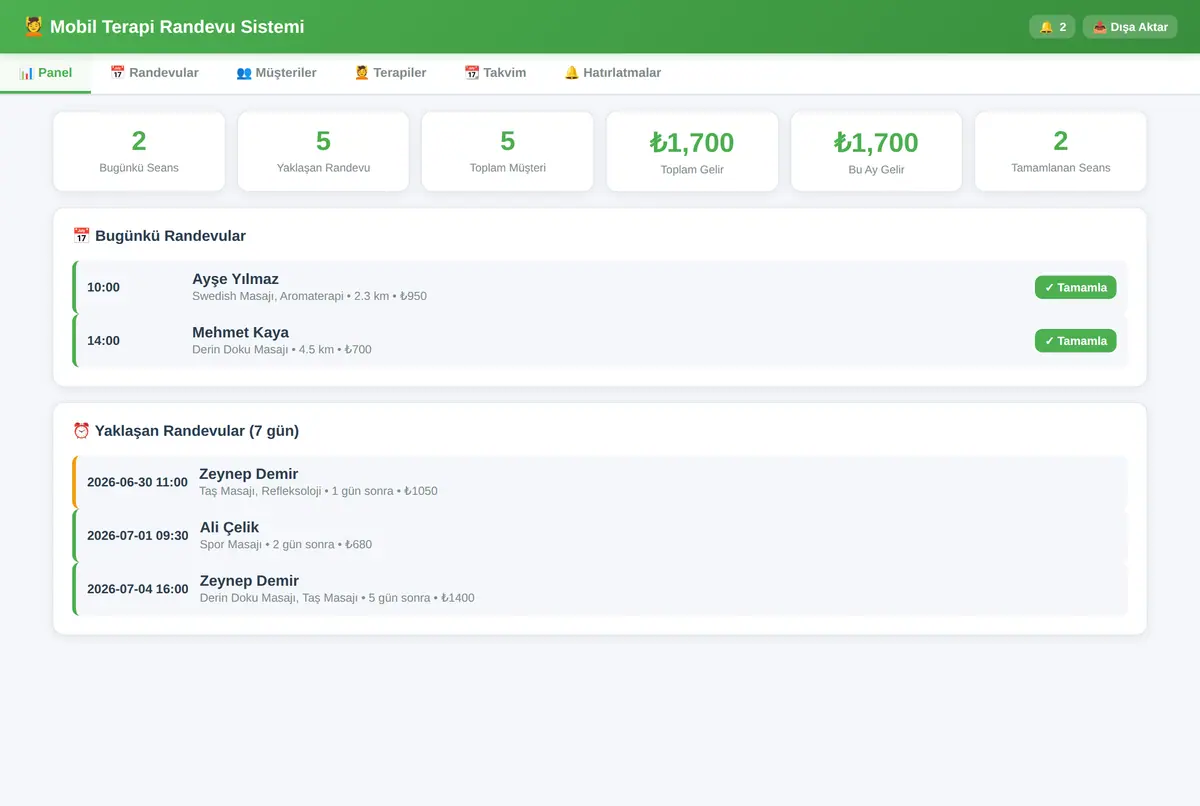Open Zeynep Demir's 2026-07-04 appointment
Image resolution: width=1200 pixels, height=806 pixels.
600,589
